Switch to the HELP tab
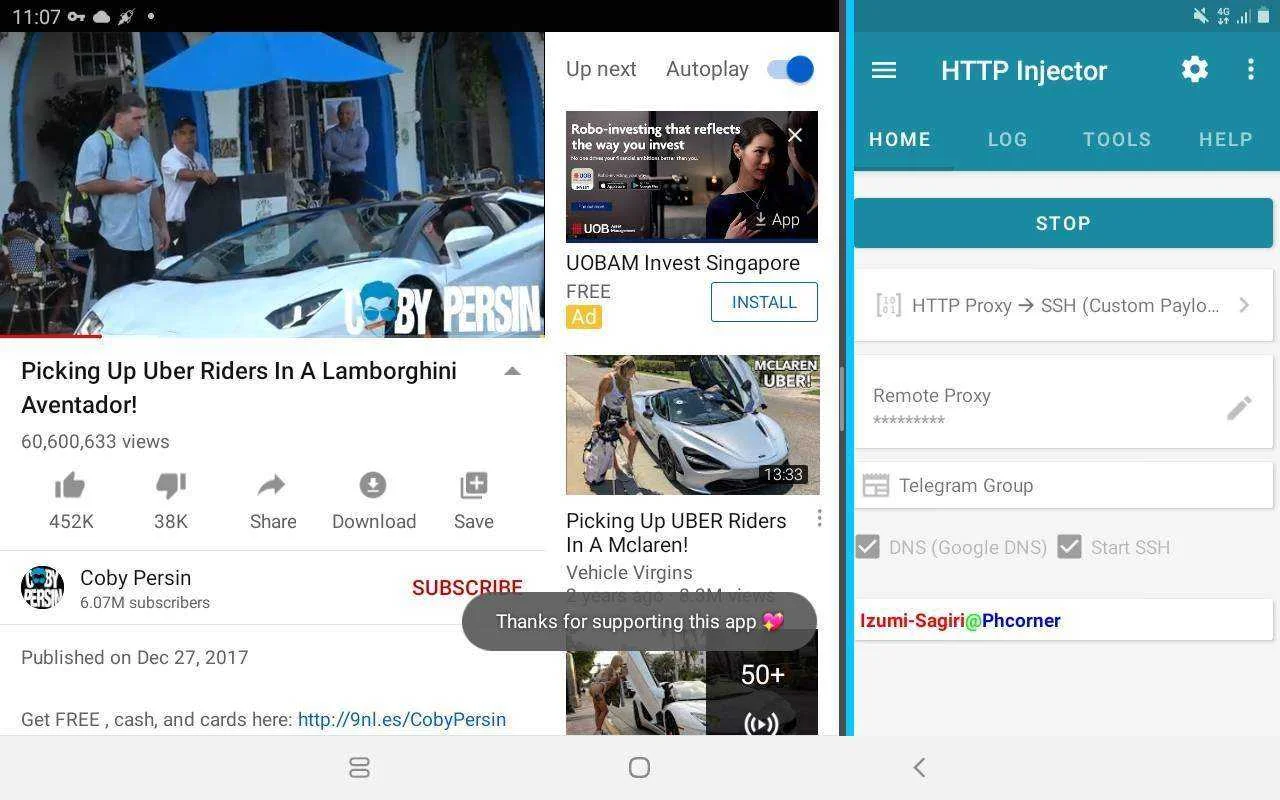Image resolution: width=1280 pixels, height=800 pixels. [1226, 140]
